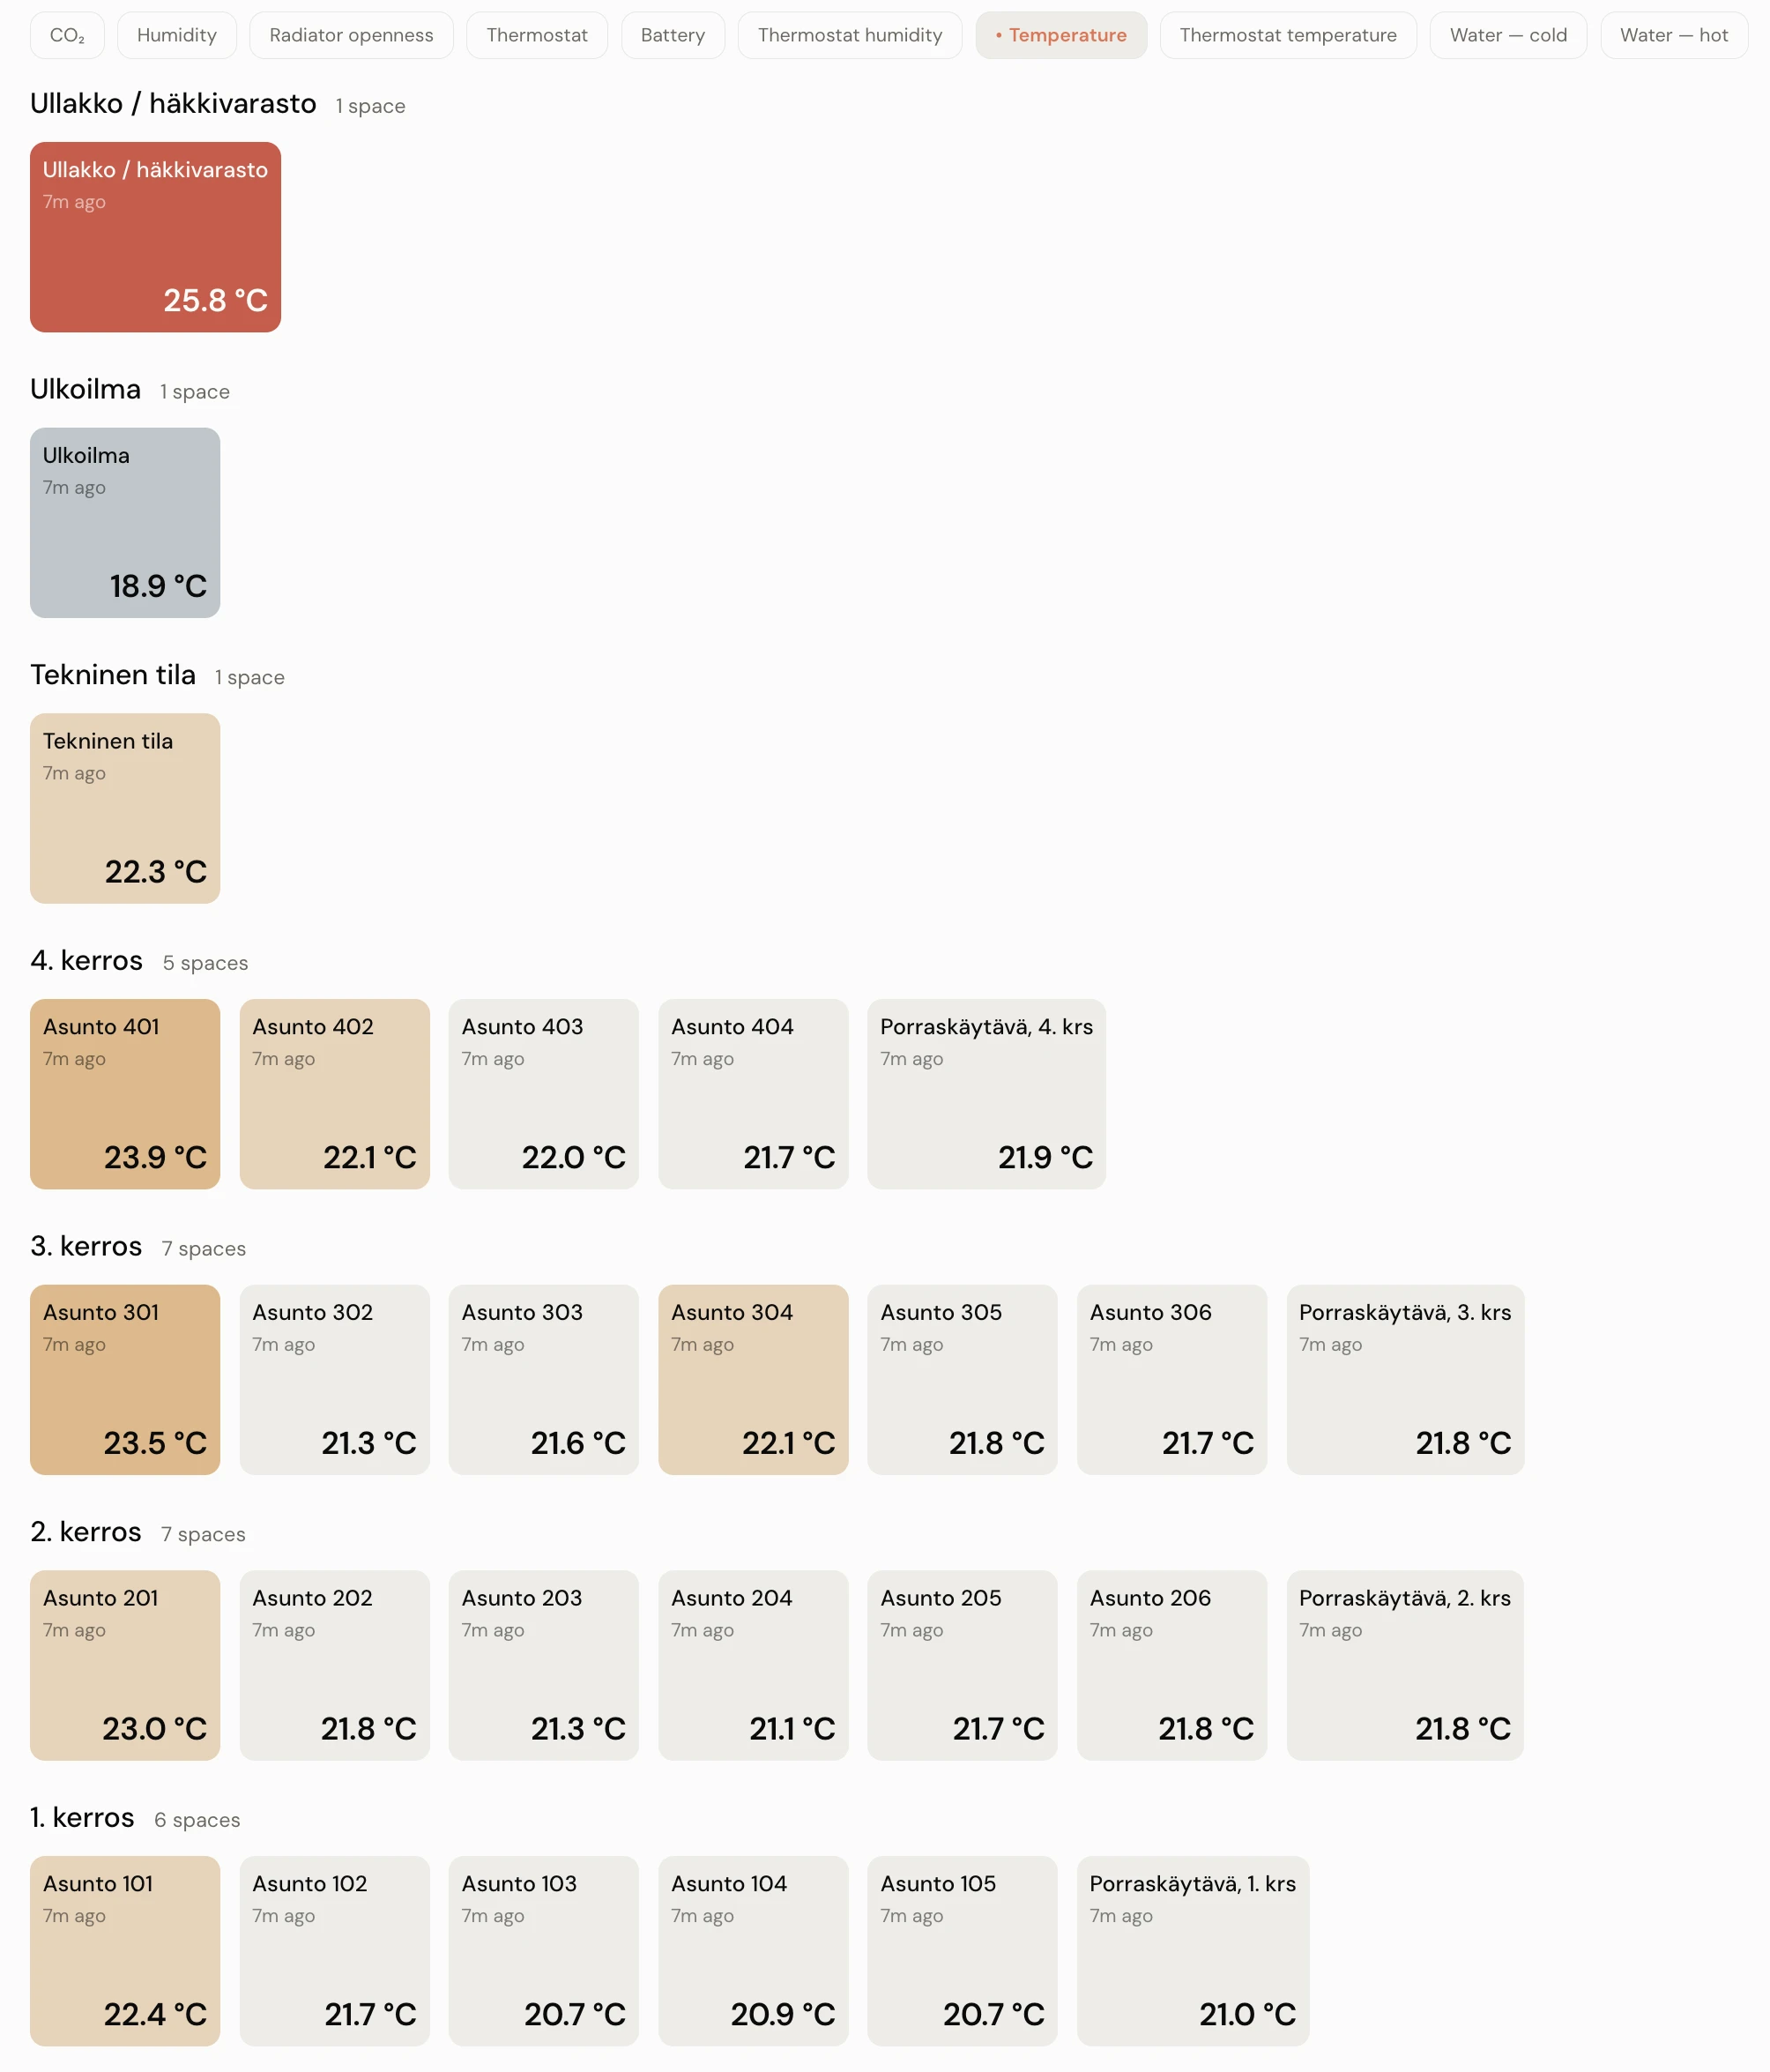Select the Thermostat temperature tab
1770x2072 pixels.
[x=1288, y=35]
